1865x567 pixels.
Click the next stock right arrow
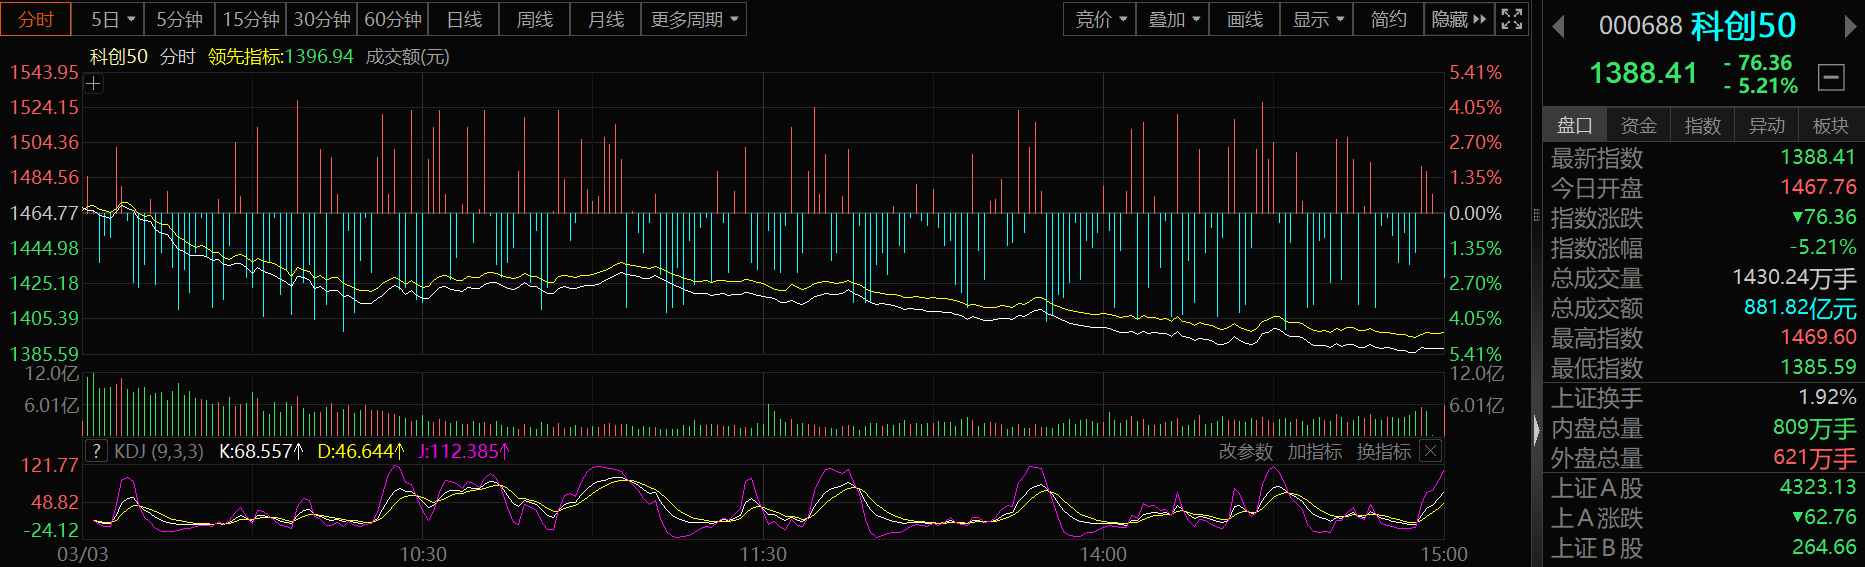click(1850, 27)
